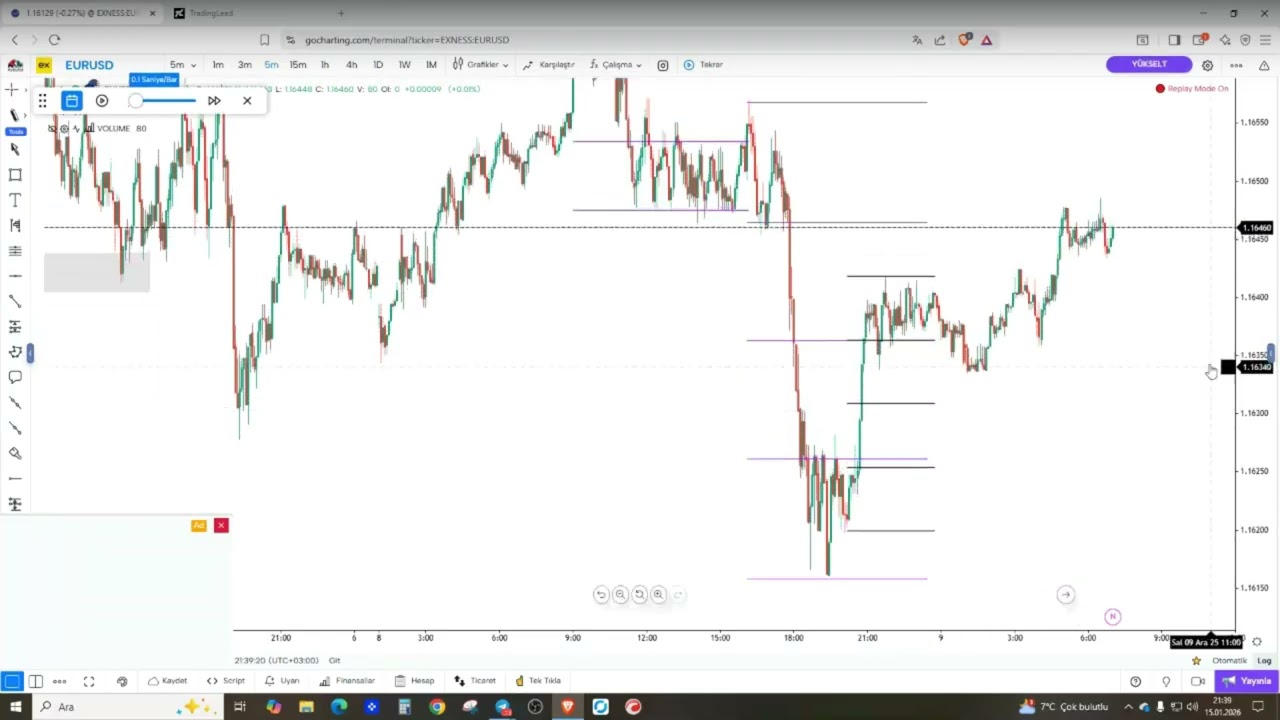Viewport: 1280px width, 720px height.
Task: Select the Text annotation tool
Action: pyautogui.click(x=14, y=200)
